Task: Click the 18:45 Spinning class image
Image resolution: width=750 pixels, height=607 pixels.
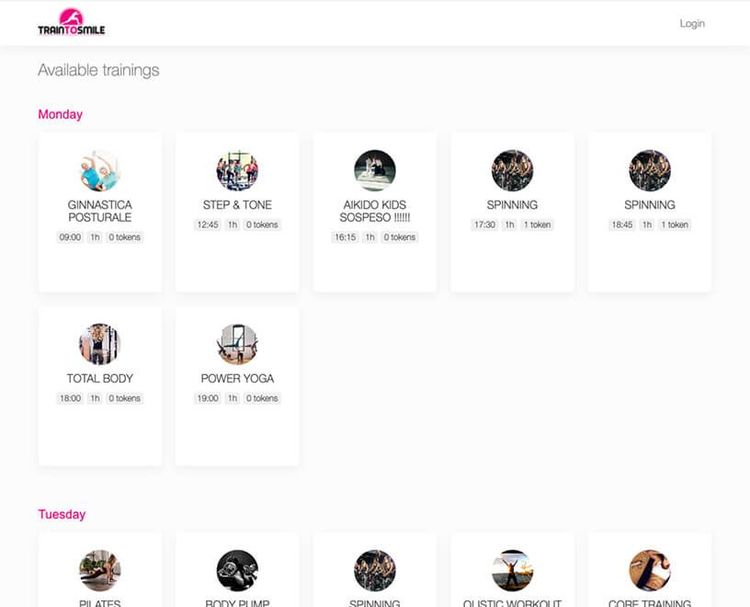Action: pyautogui.click(x=650, y=171)
